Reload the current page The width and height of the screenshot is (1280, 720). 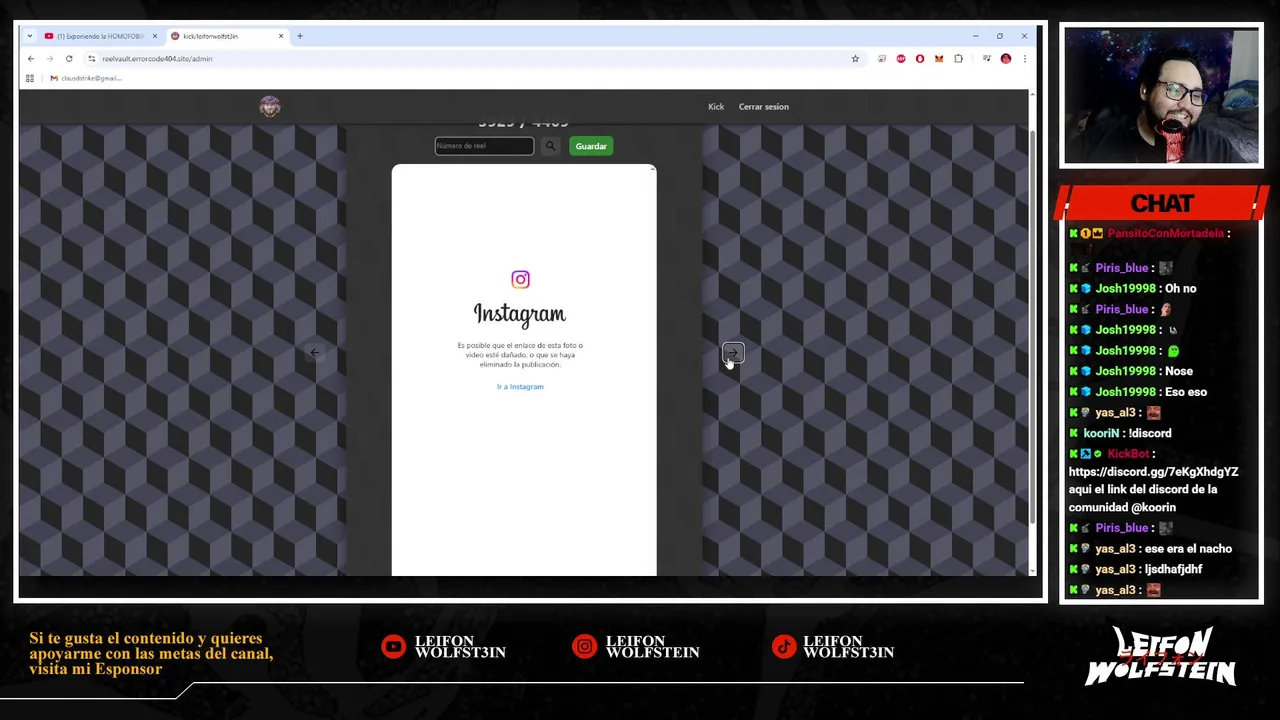point(69,59)
